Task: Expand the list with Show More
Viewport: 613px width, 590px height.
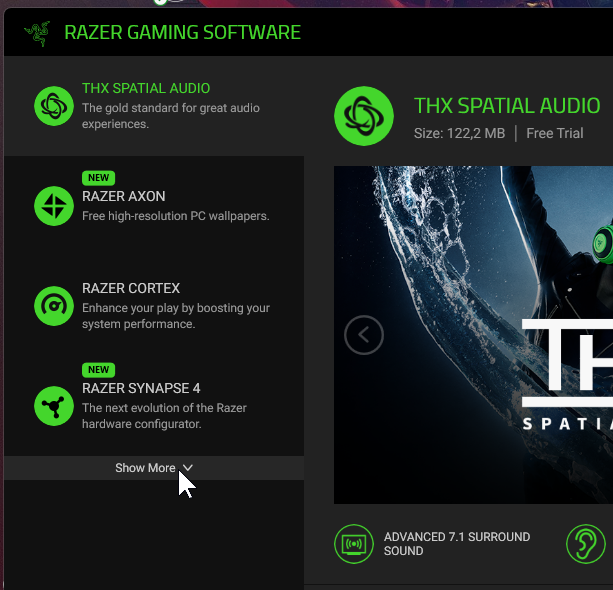Action: tap(154, 468)
